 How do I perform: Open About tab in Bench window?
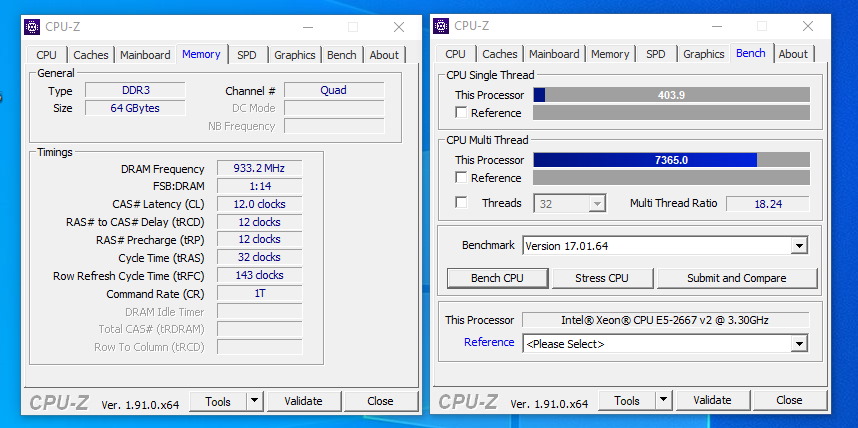793,54
